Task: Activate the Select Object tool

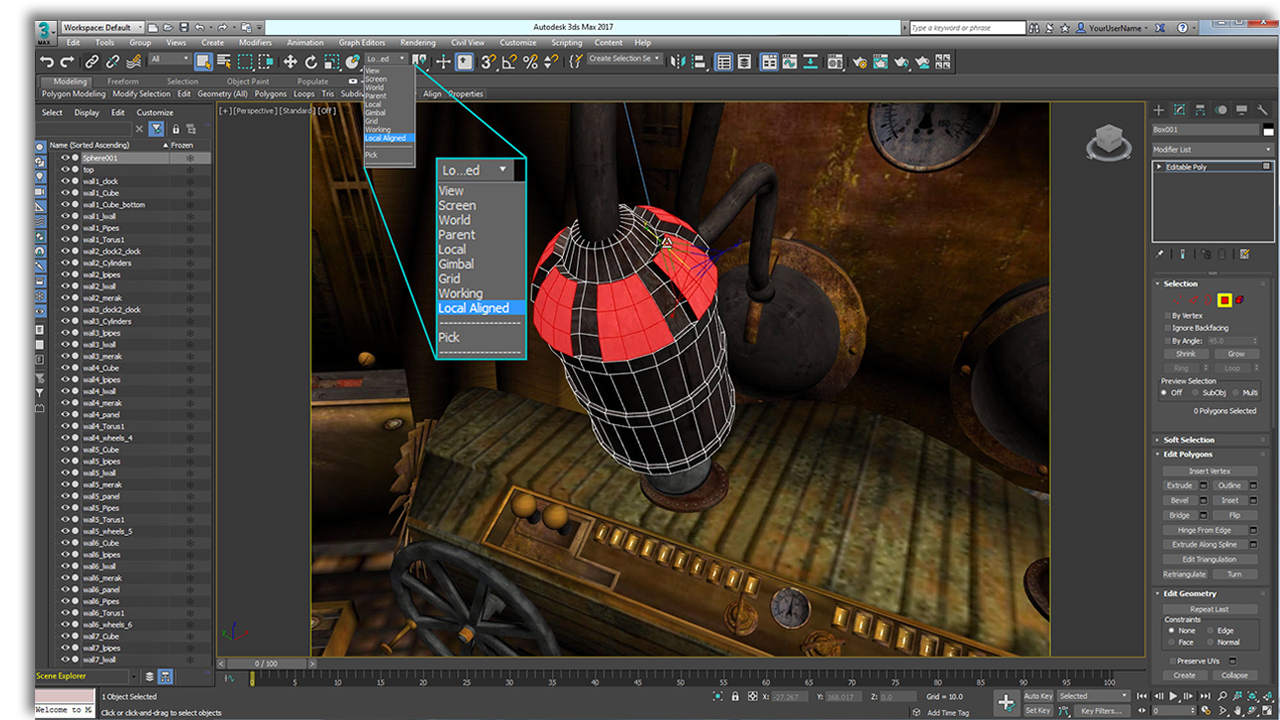Action: [x=203, y=62]
